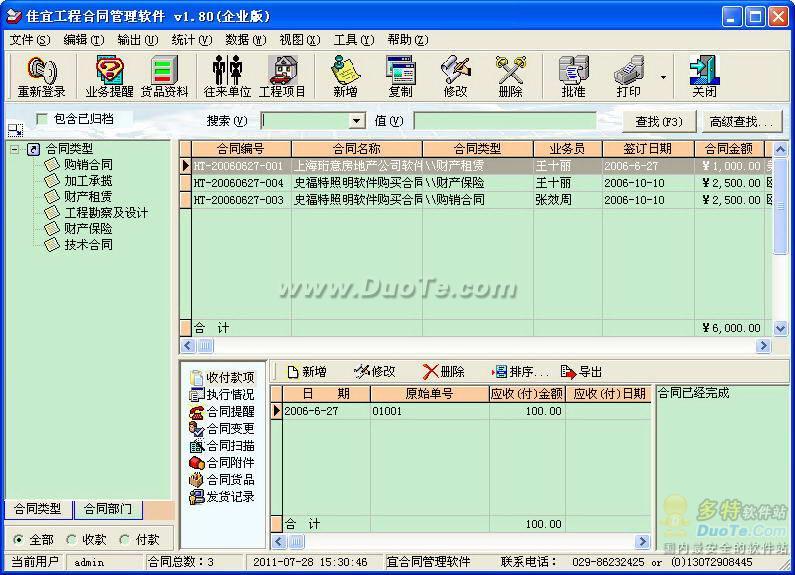The width and height of the screenshot is (795, 575).
Task: Open 工程项目 project icon
Action: click(282, 77)
